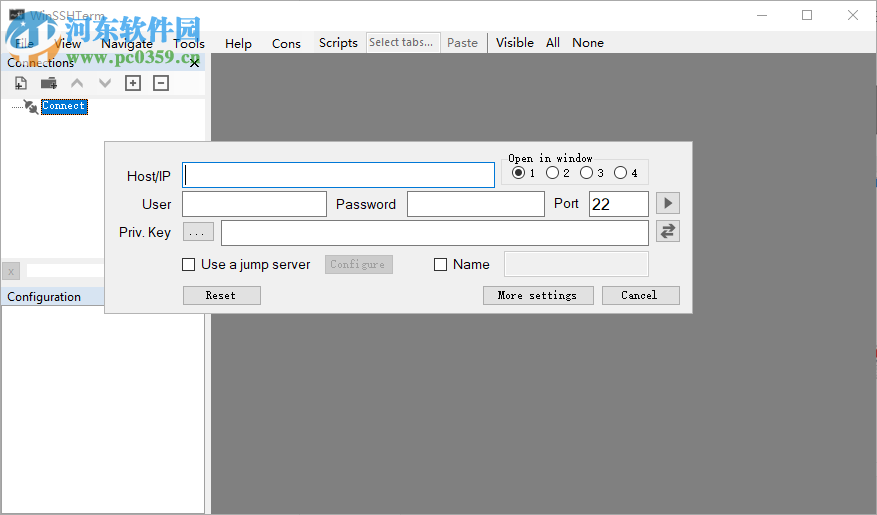Move item down with the down arrow icon
The height and width of the screenshot is (515, 877).
coord(105,83)
